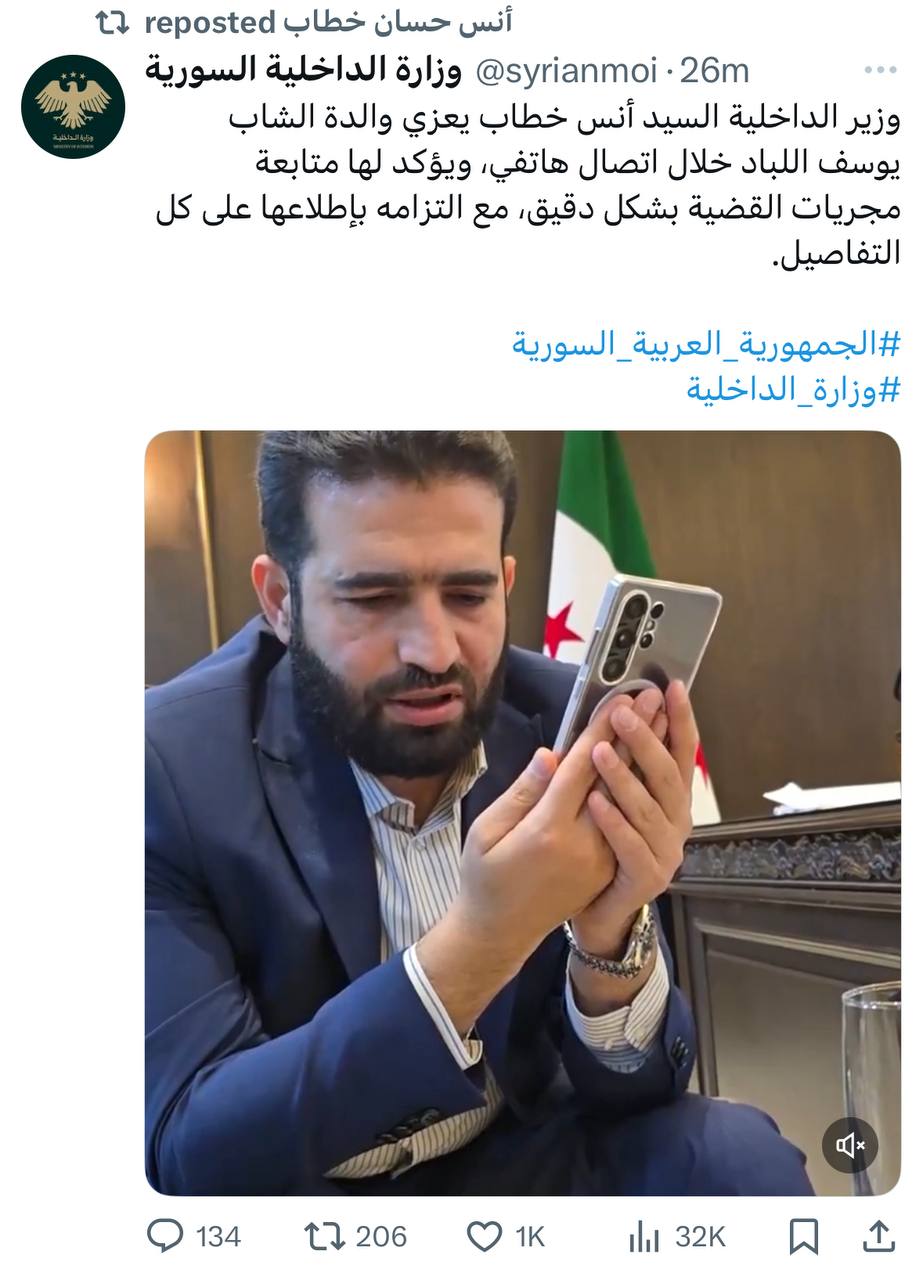Click the repost indicator icon at top
The image size is (923, 1280).
point(113,22)
